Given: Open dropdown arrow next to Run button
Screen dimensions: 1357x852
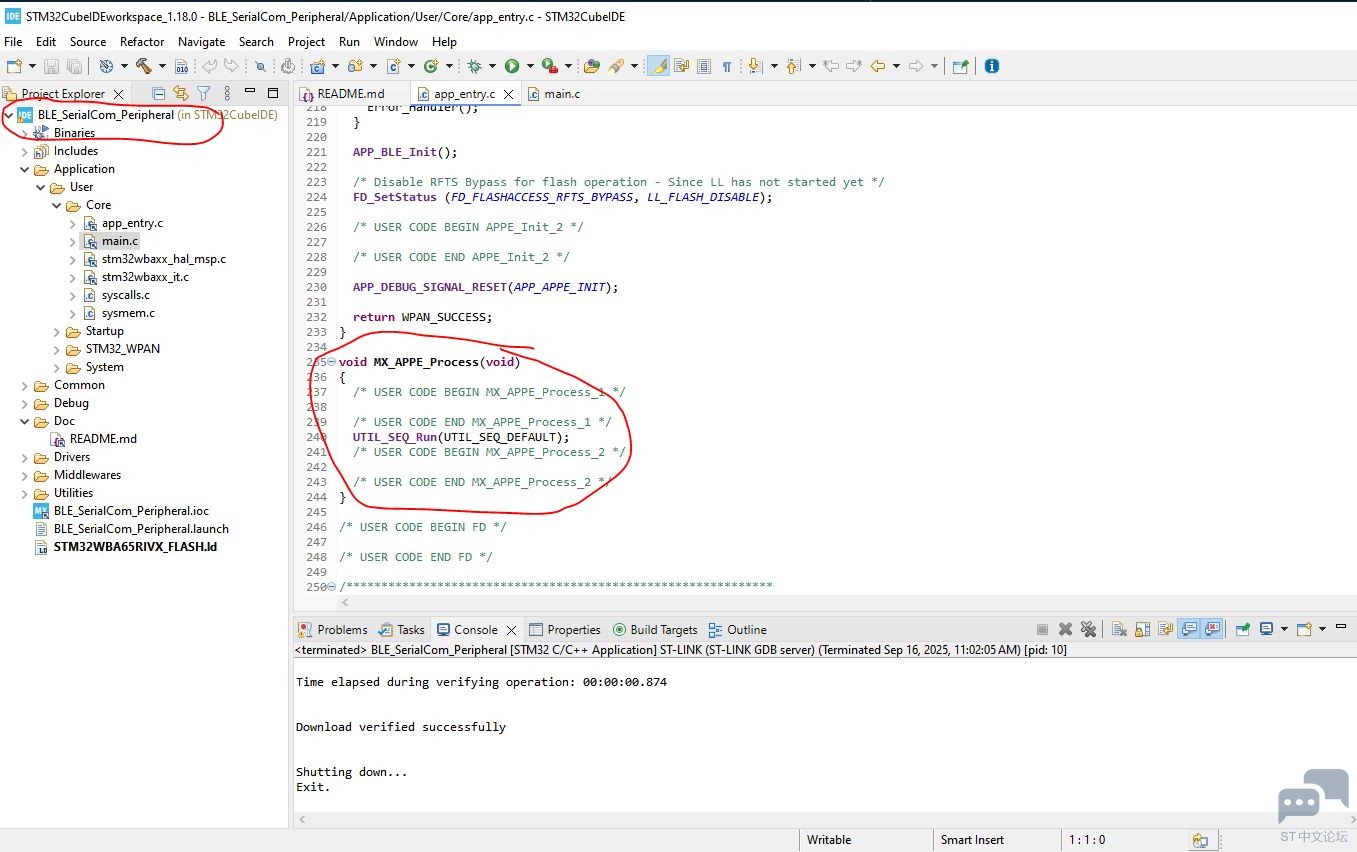Looking at the screenshot, I should [529, 66].
